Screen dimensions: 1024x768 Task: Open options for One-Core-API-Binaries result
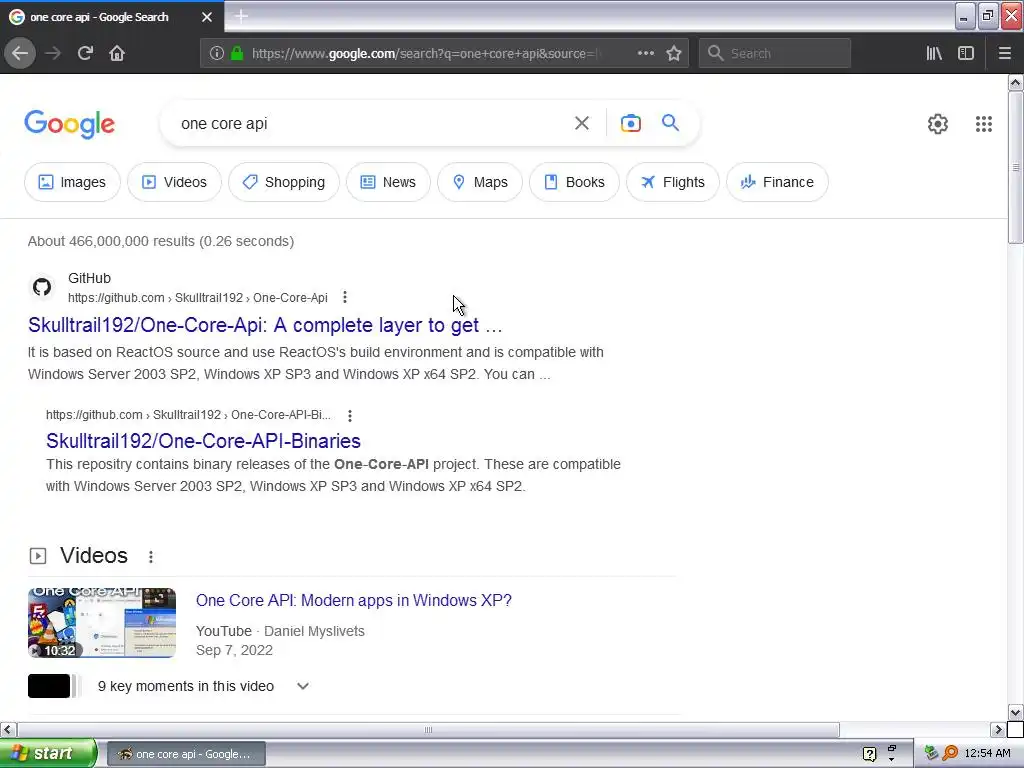[x=350, y=415]
